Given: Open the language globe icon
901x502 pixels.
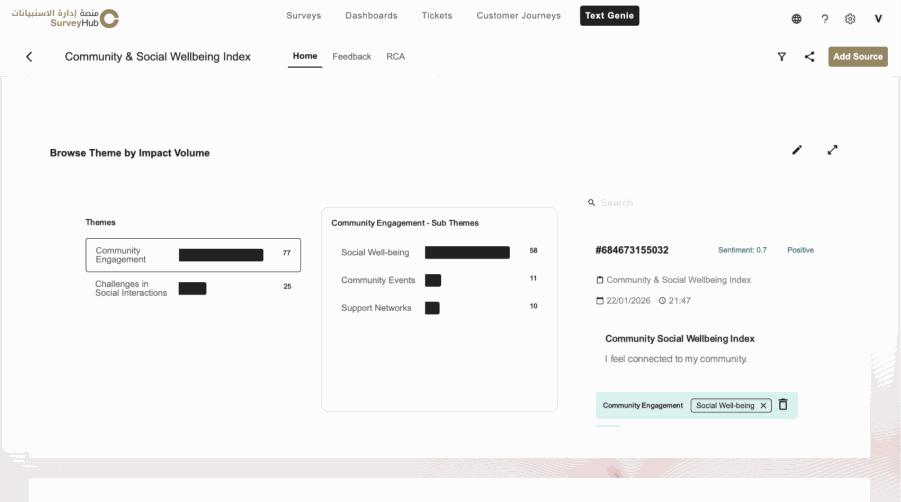Looking at the screenshot, I should pos(796,19).
